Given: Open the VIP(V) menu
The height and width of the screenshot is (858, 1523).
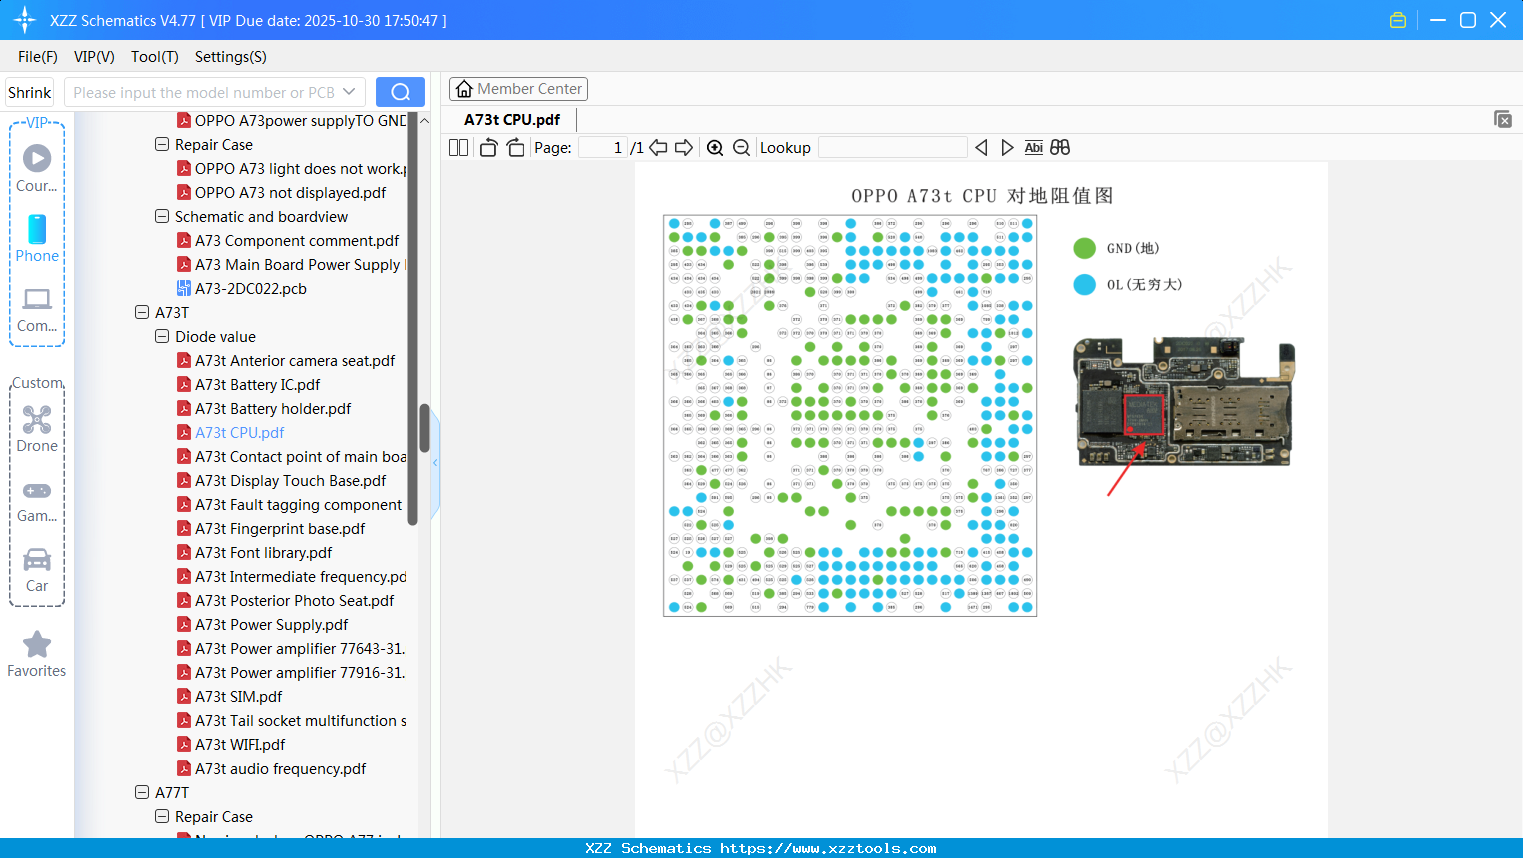Looking at the screenshot, I should tap(94, 57).
